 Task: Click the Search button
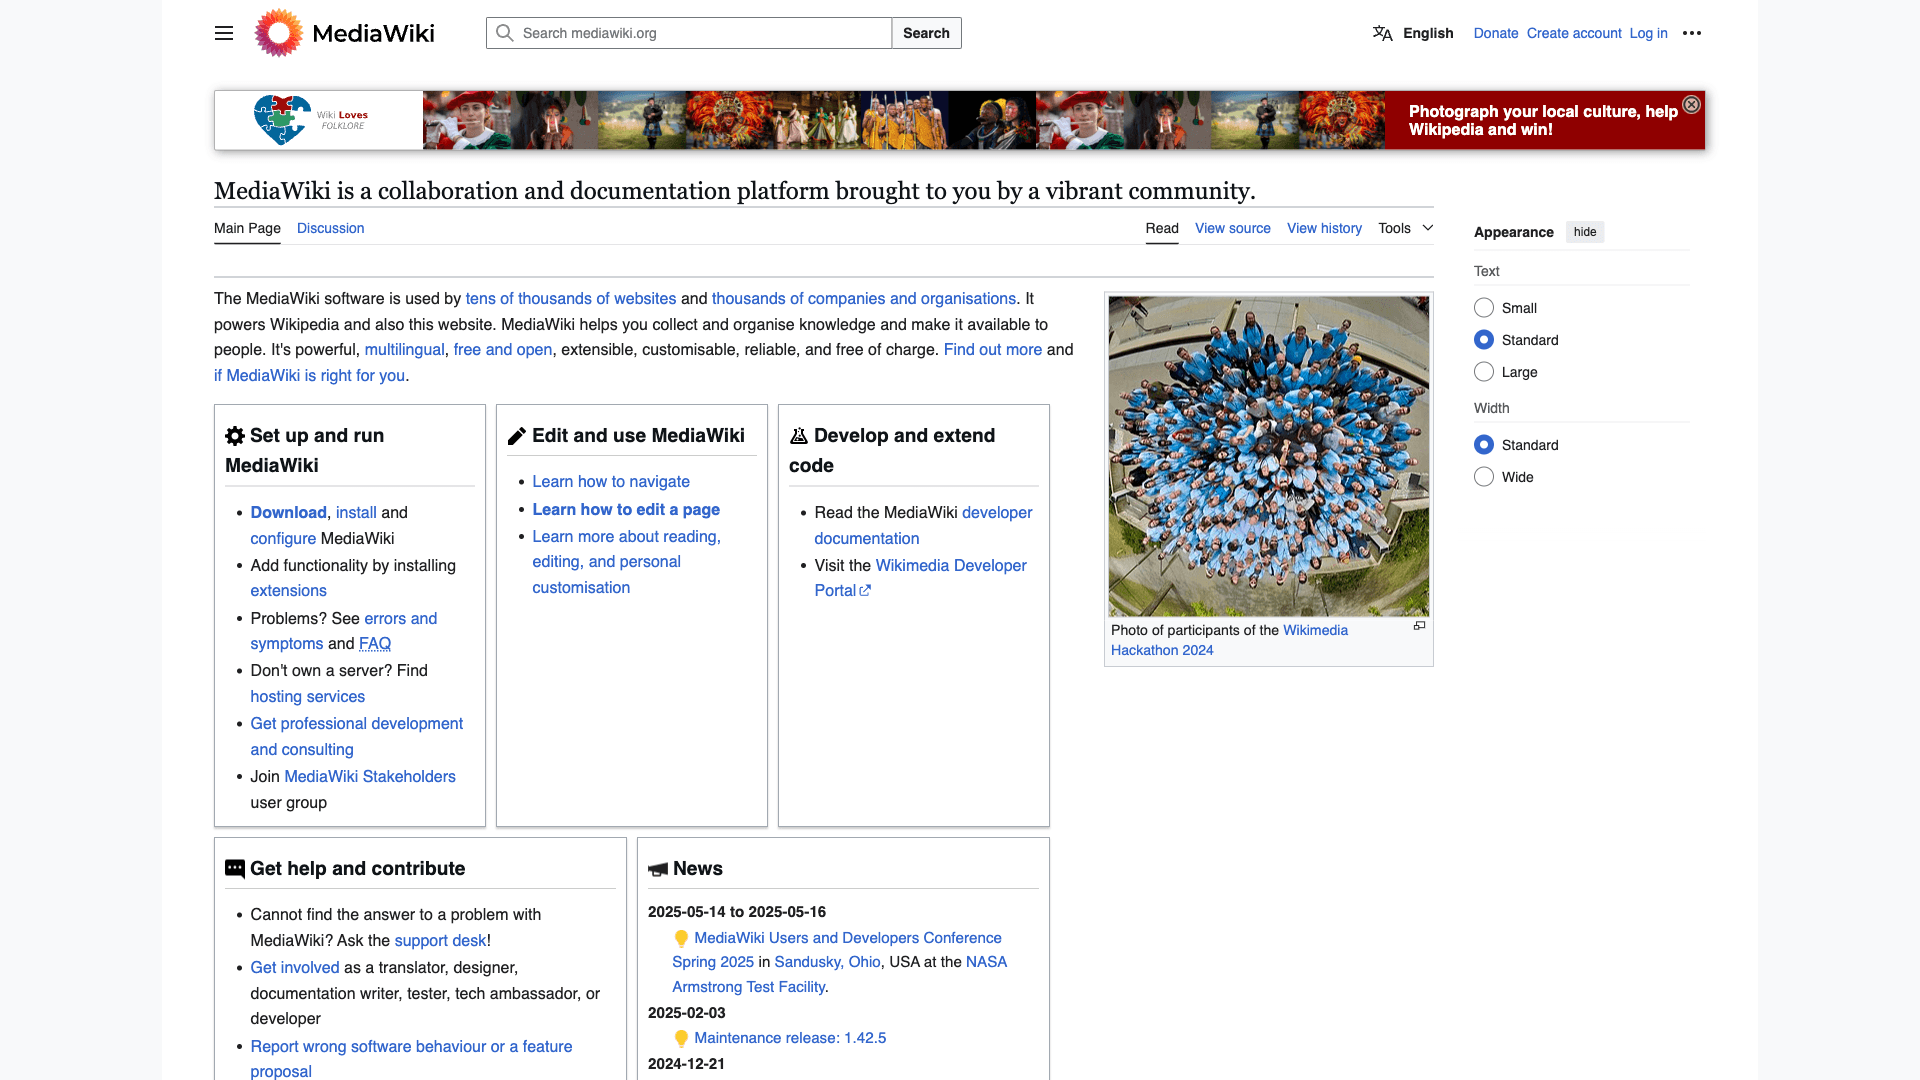click(926, 33)
